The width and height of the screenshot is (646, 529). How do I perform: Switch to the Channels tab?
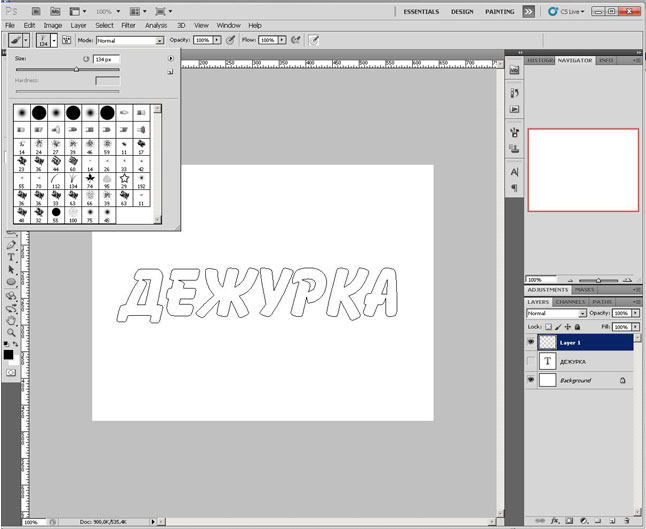[571, 301]
